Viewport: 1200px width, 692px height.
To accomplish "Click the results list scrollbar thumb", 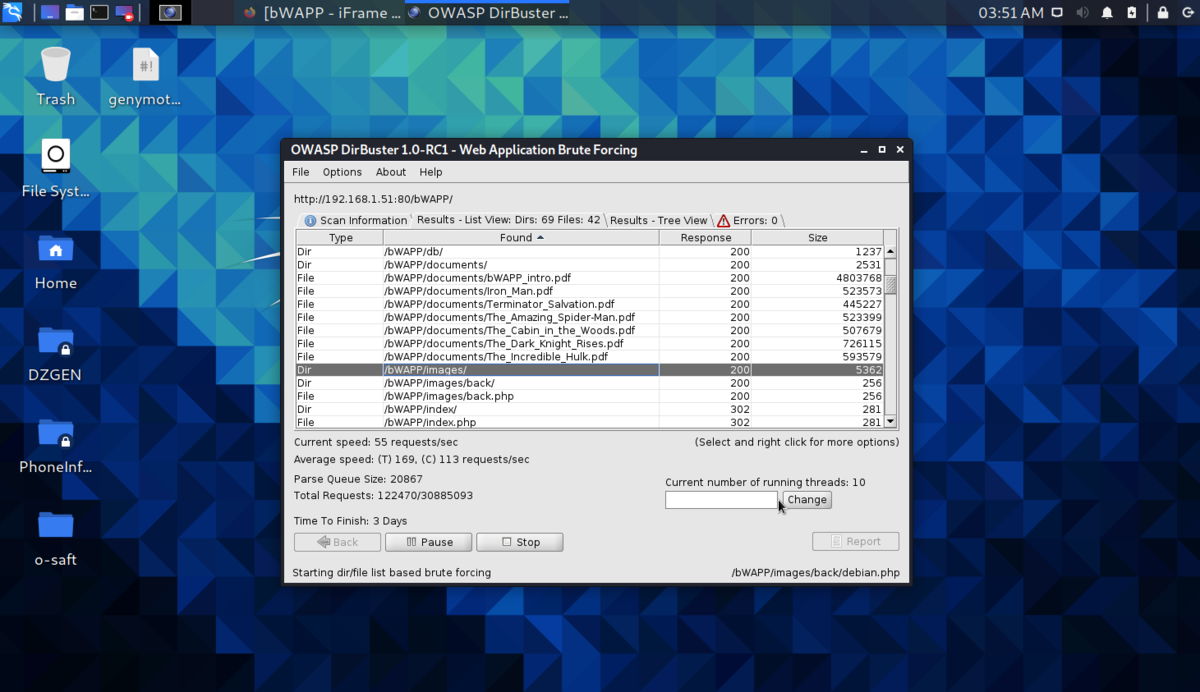I will pos(891,285).
